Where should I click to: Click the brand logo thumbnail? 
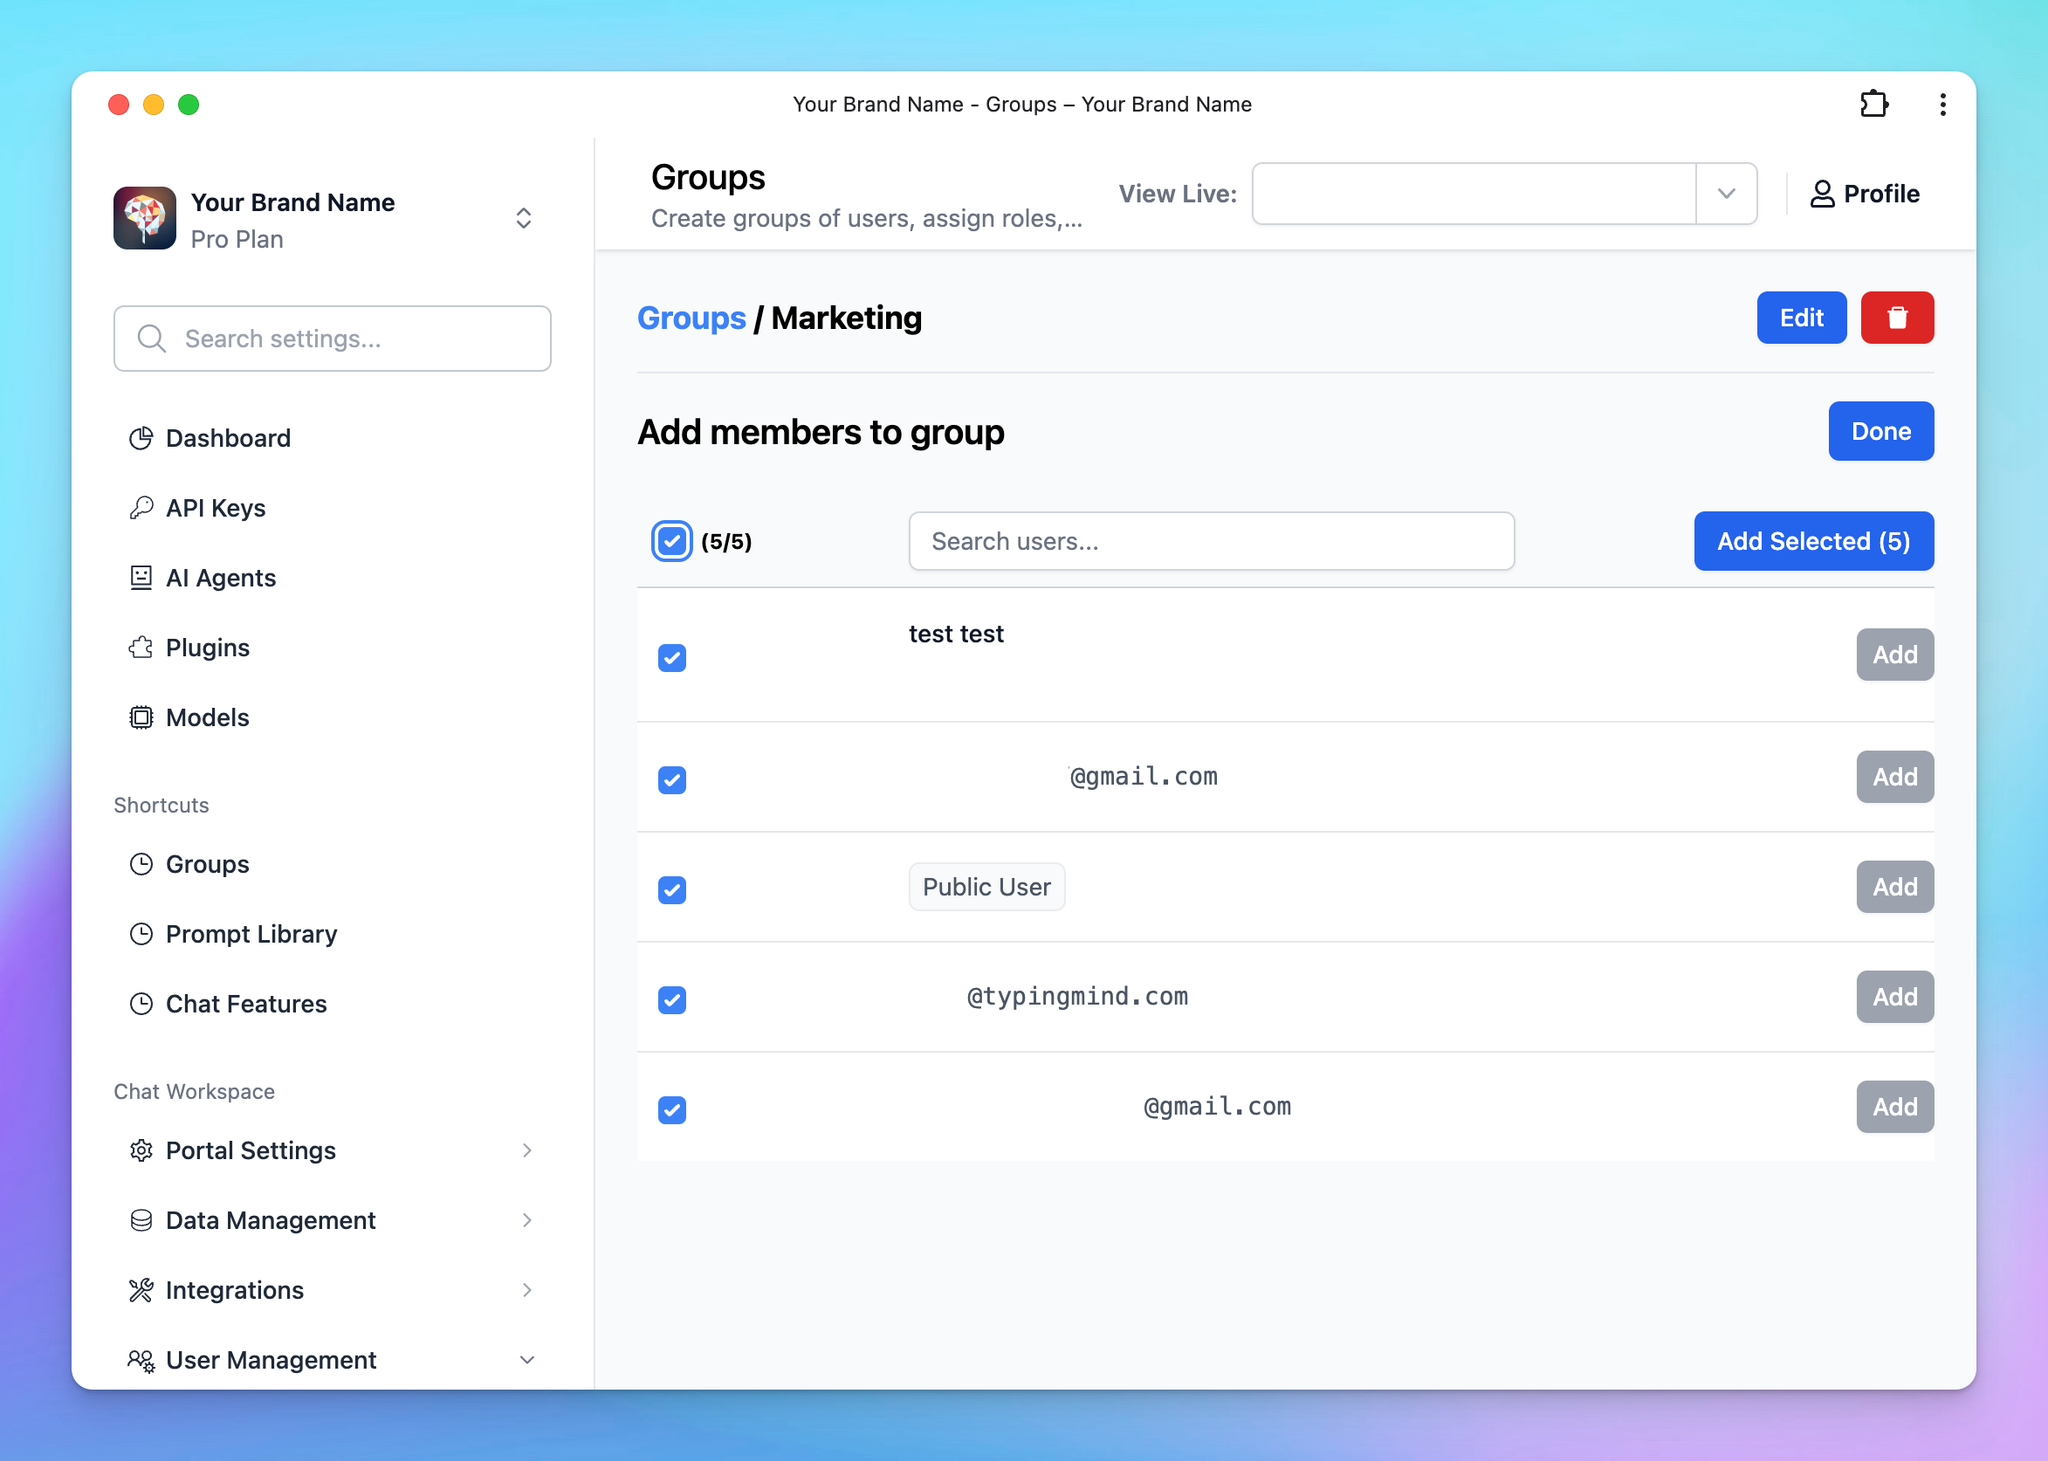(145, 218)
